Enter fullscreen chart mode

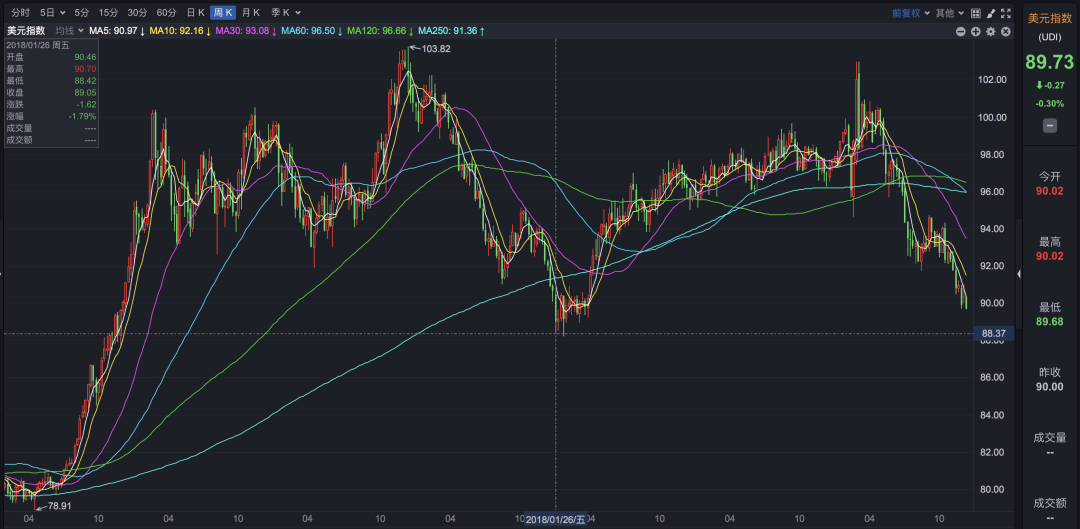pyautogui.click(x=1005, y=13)
